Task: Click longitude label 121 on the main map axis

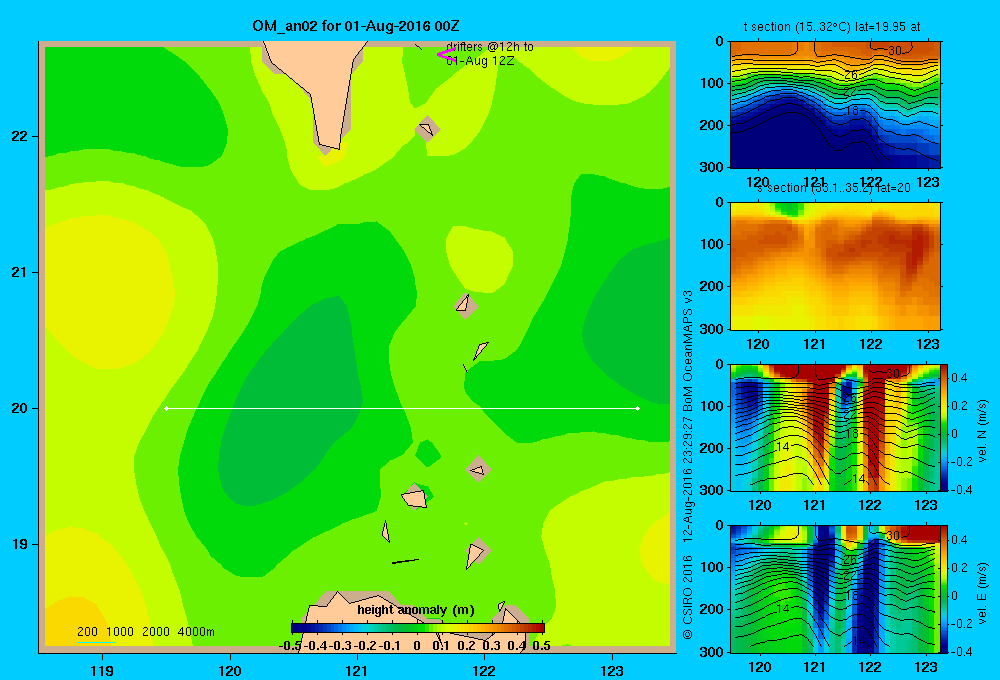Action: click(x=357, y=670)
